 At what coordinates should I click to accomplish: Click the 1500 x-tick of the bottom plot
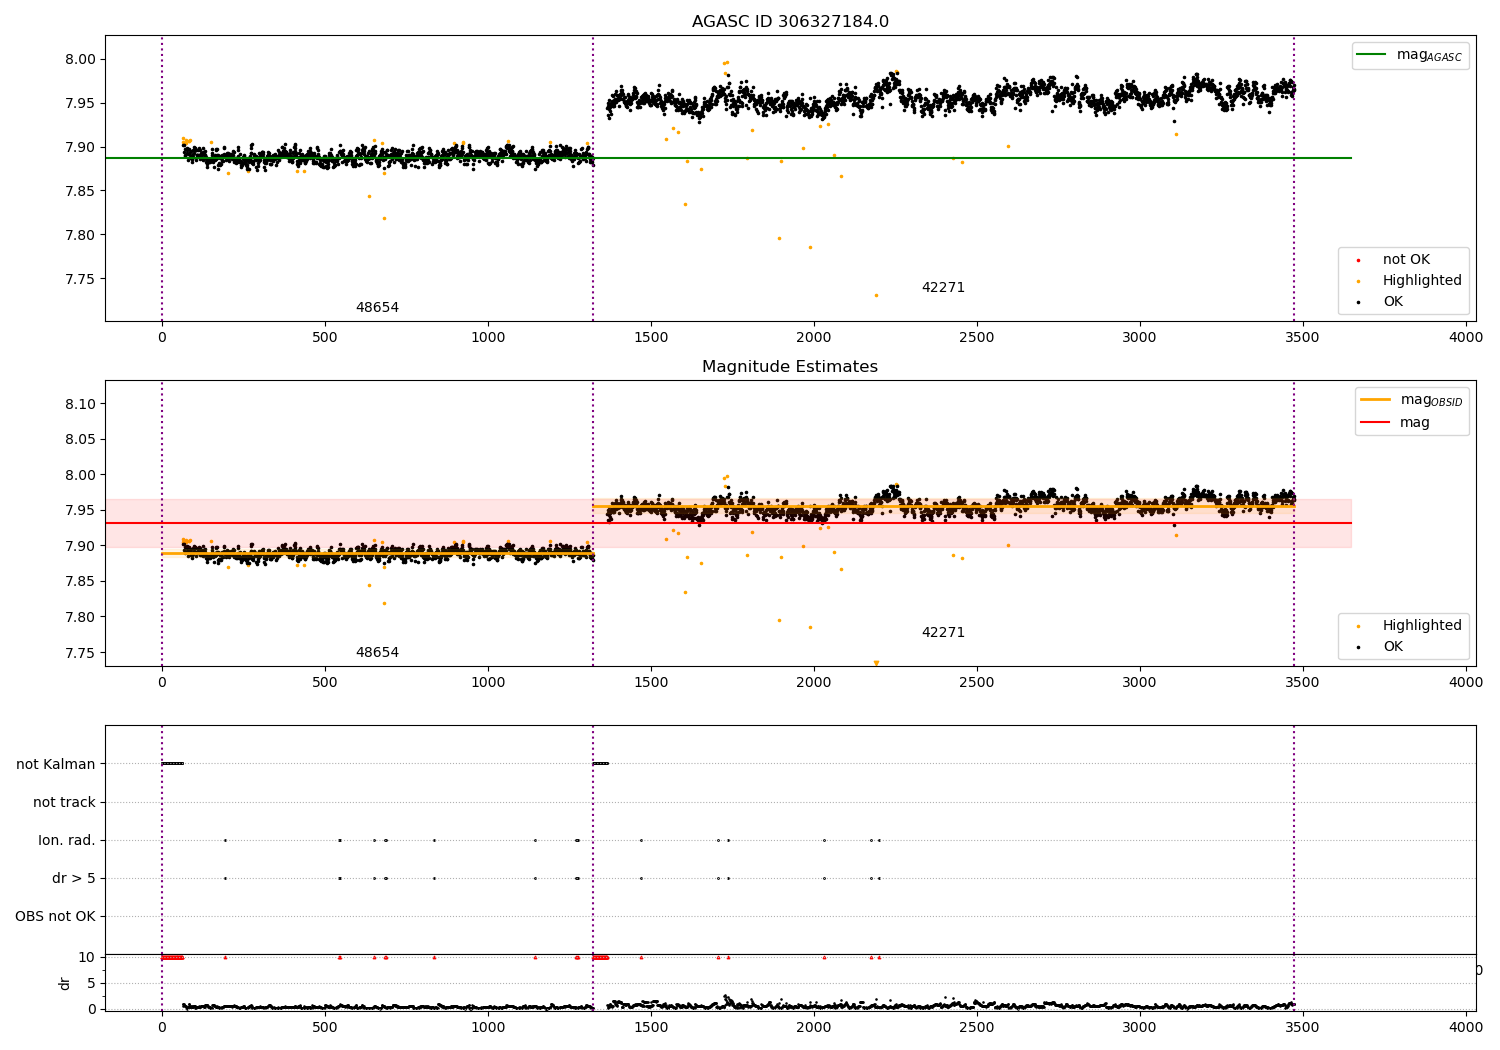pos(651,1027)
